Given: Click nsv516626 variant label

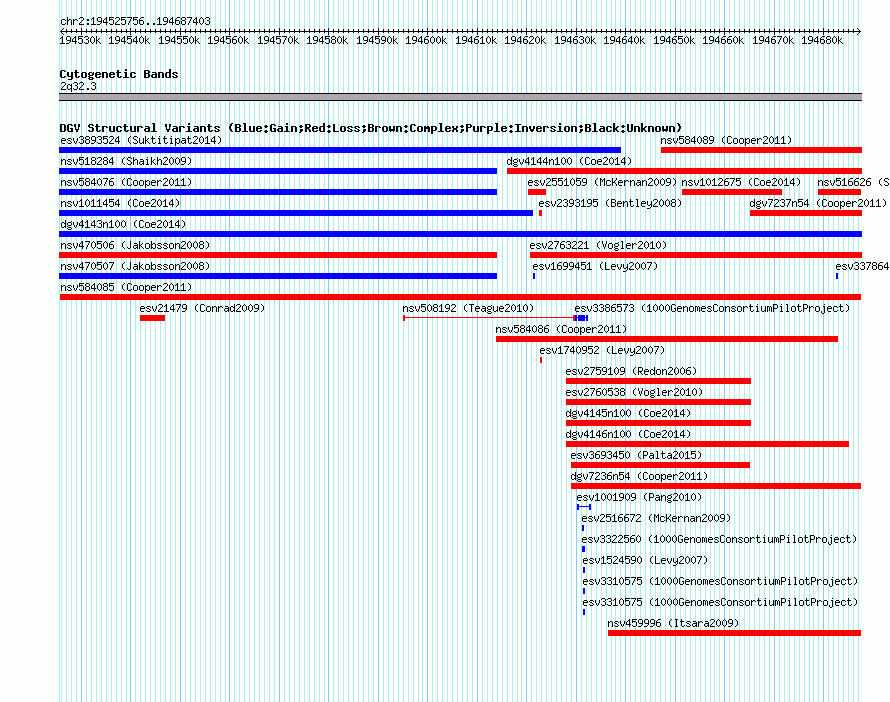Looking at the screenshot, I should pyautogui.click(x=853, y=182).
